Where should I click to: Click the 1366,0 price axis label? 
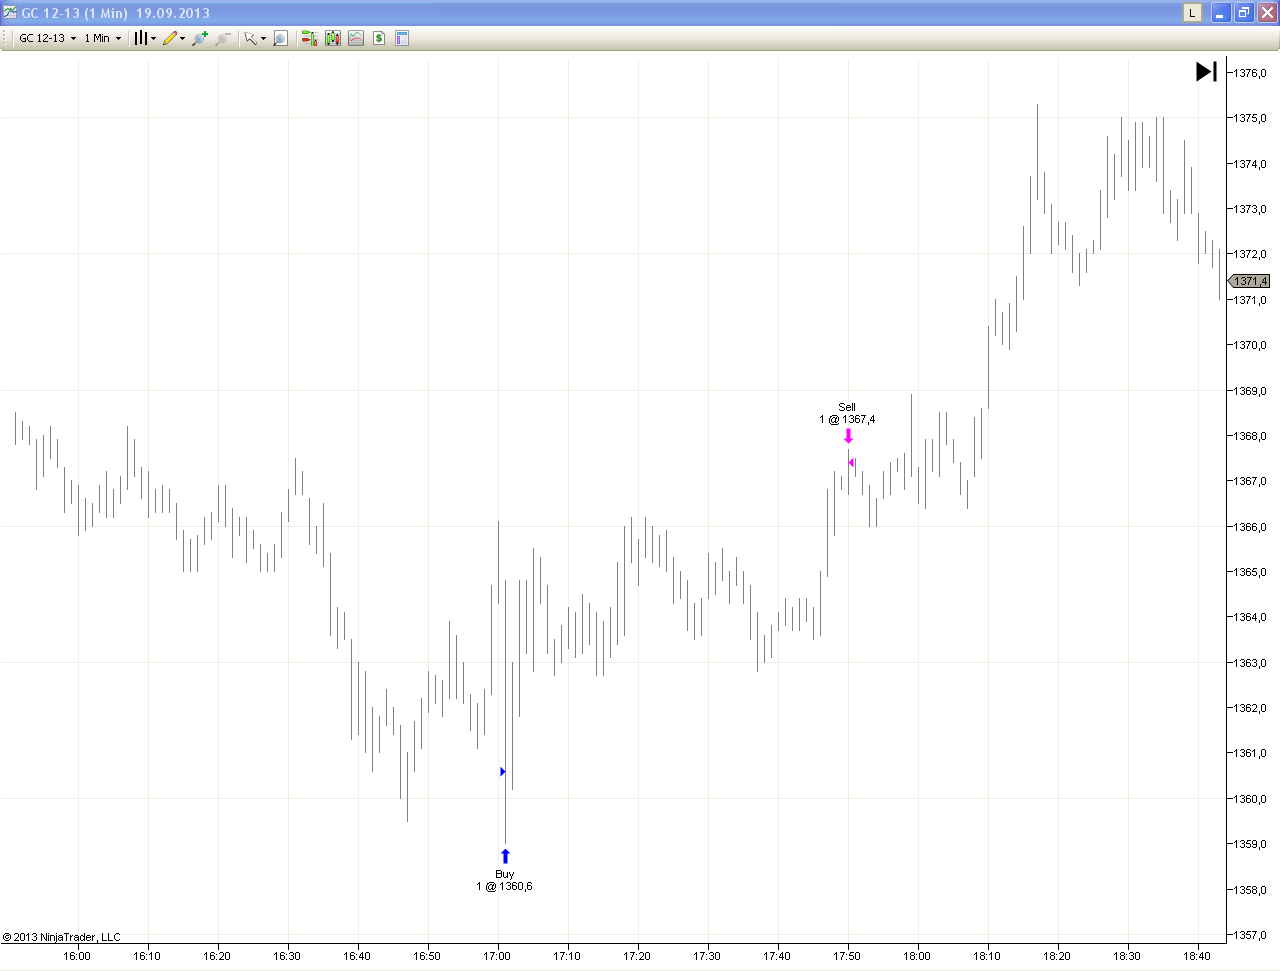coord(1250,527)
